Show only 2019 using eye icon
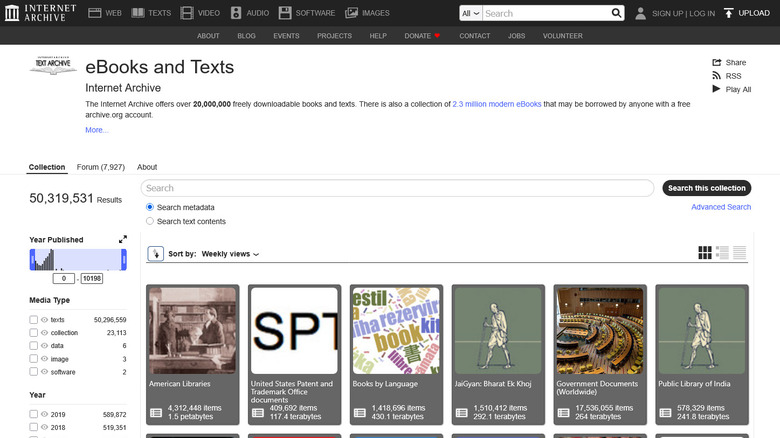The height and width of the screenshot is (438, 780). pos(44,414)
